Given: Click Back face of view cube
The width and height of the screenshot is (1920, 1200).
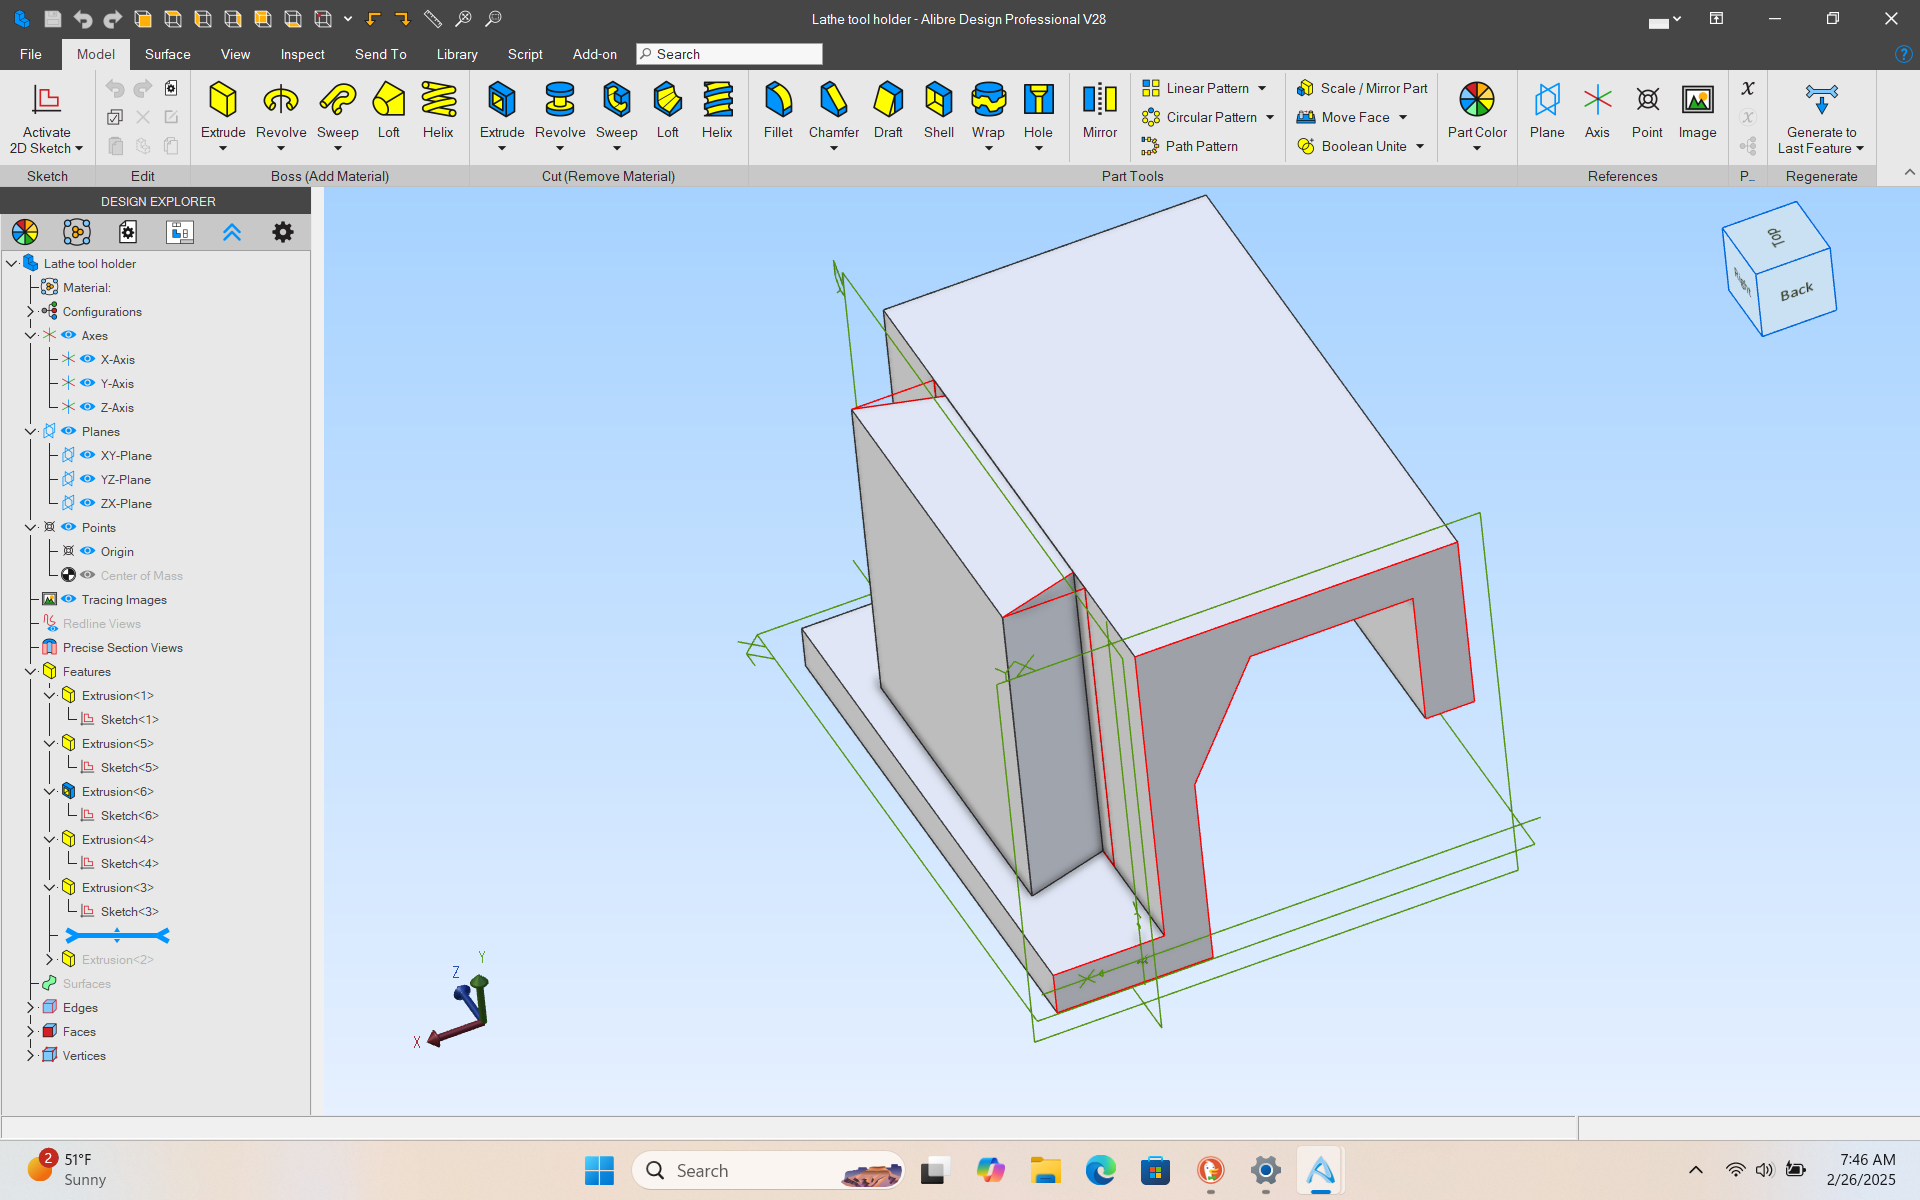Looking at the screenshot, I should (x=1797, y=291).
